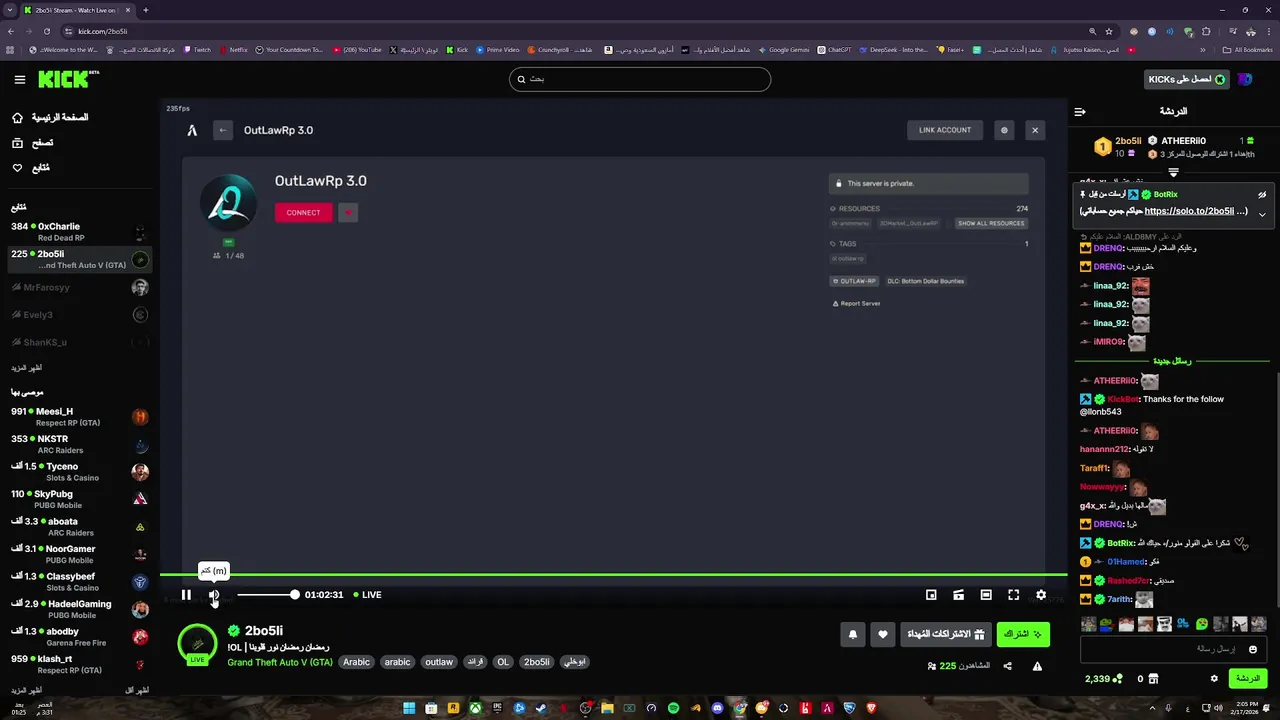
Task: Click the stream progress bar
Action: 614,574
